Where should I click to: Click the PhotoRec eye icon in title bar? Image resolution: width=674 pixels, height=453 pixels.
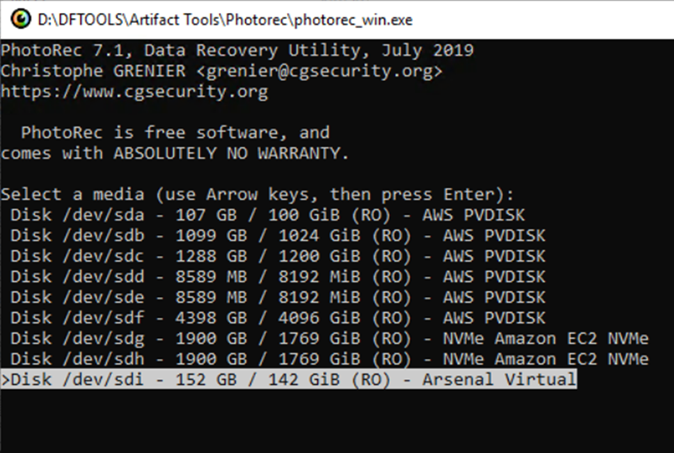[21, 19]
